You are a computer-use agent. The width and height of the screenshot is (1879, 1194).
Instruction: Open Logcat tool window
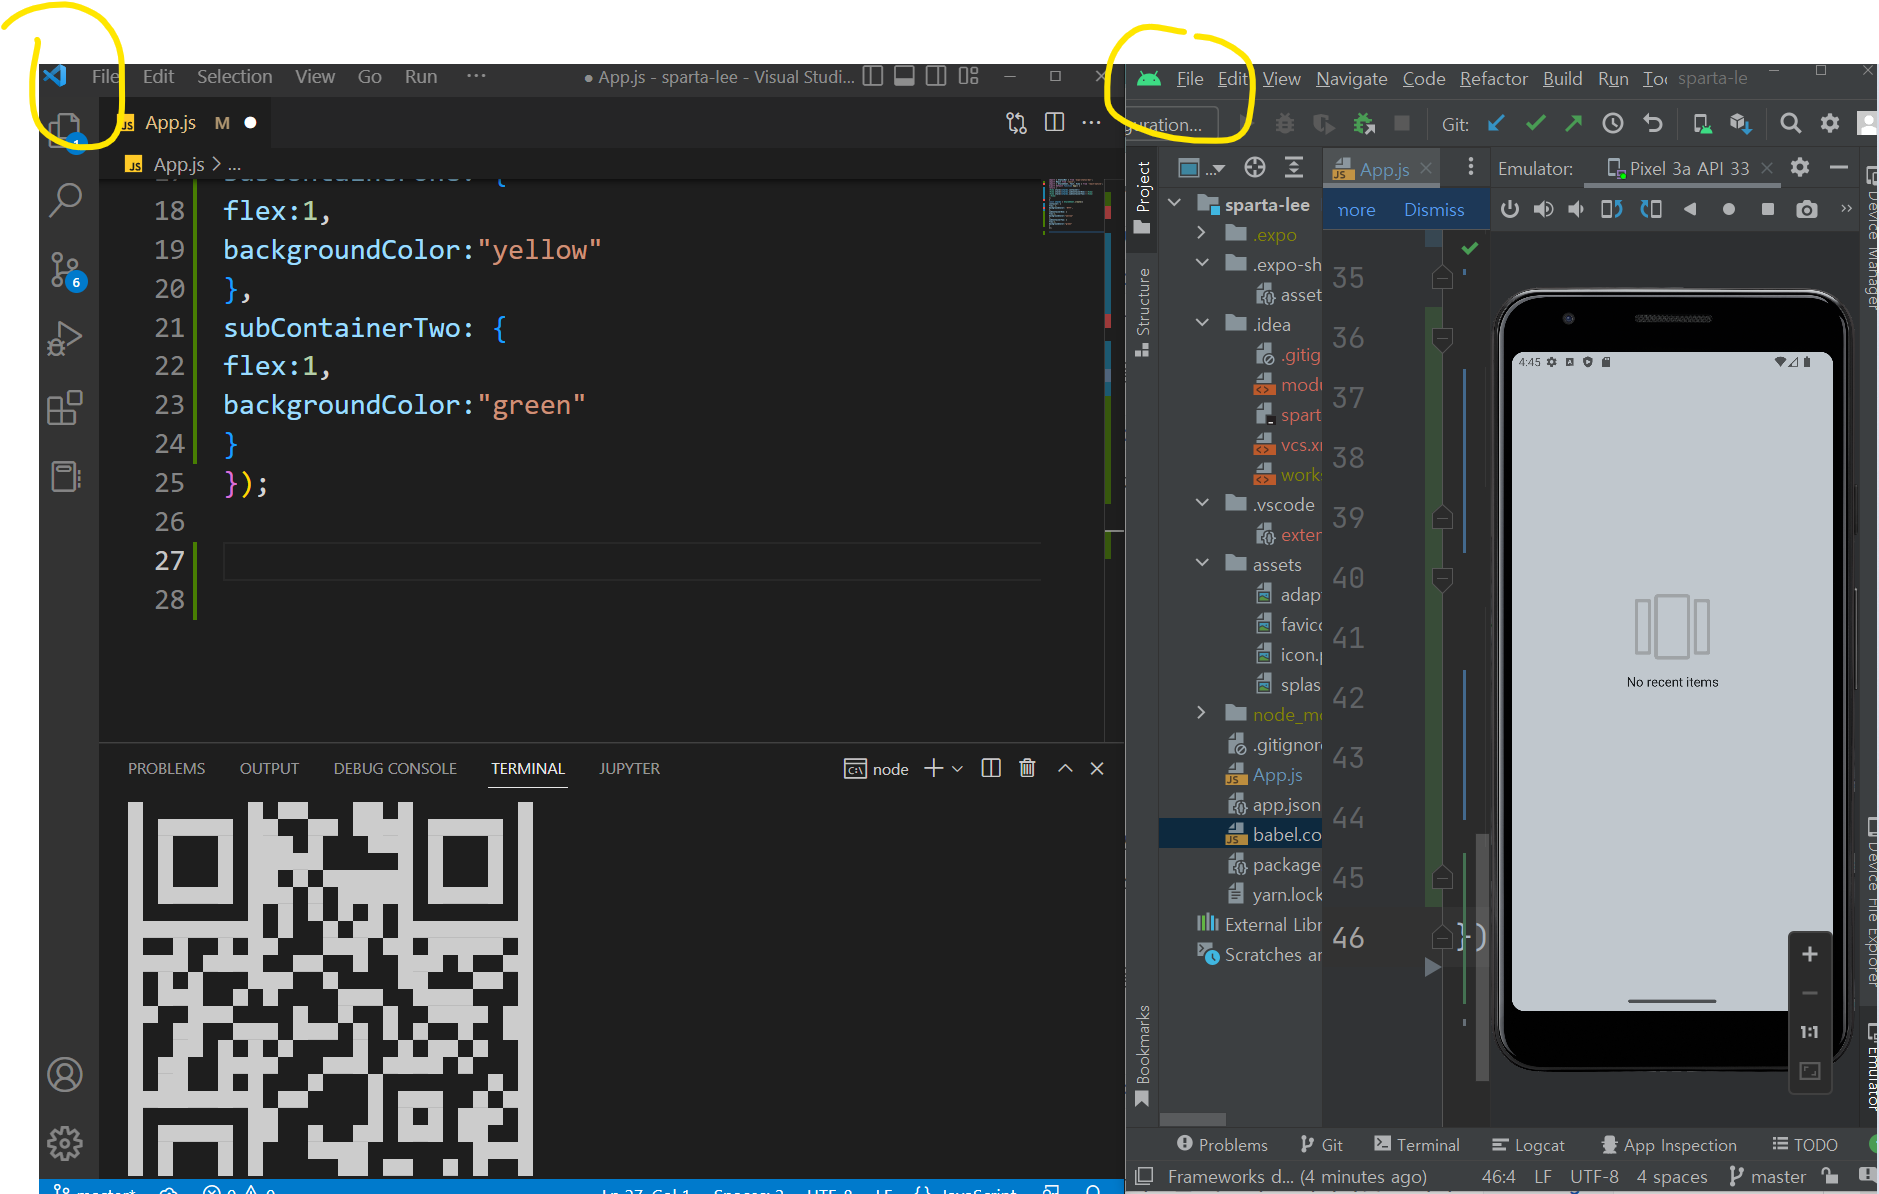[1528, 1145]
